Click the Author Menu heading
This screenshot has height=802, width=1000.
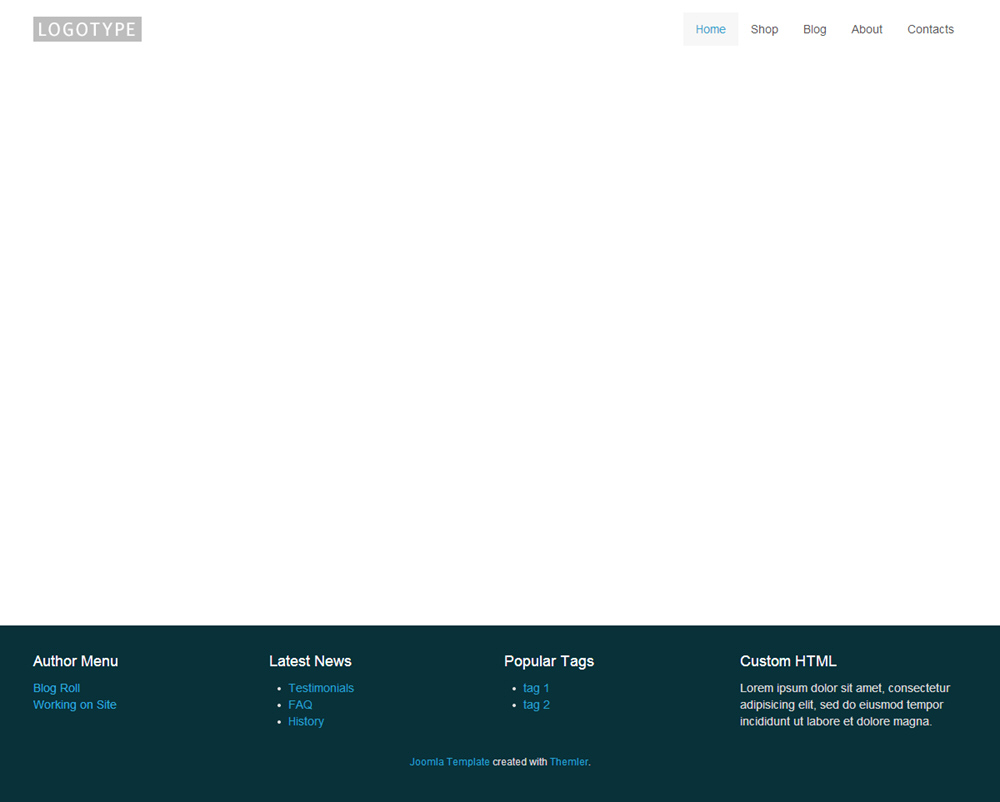[x=75, y=661]
